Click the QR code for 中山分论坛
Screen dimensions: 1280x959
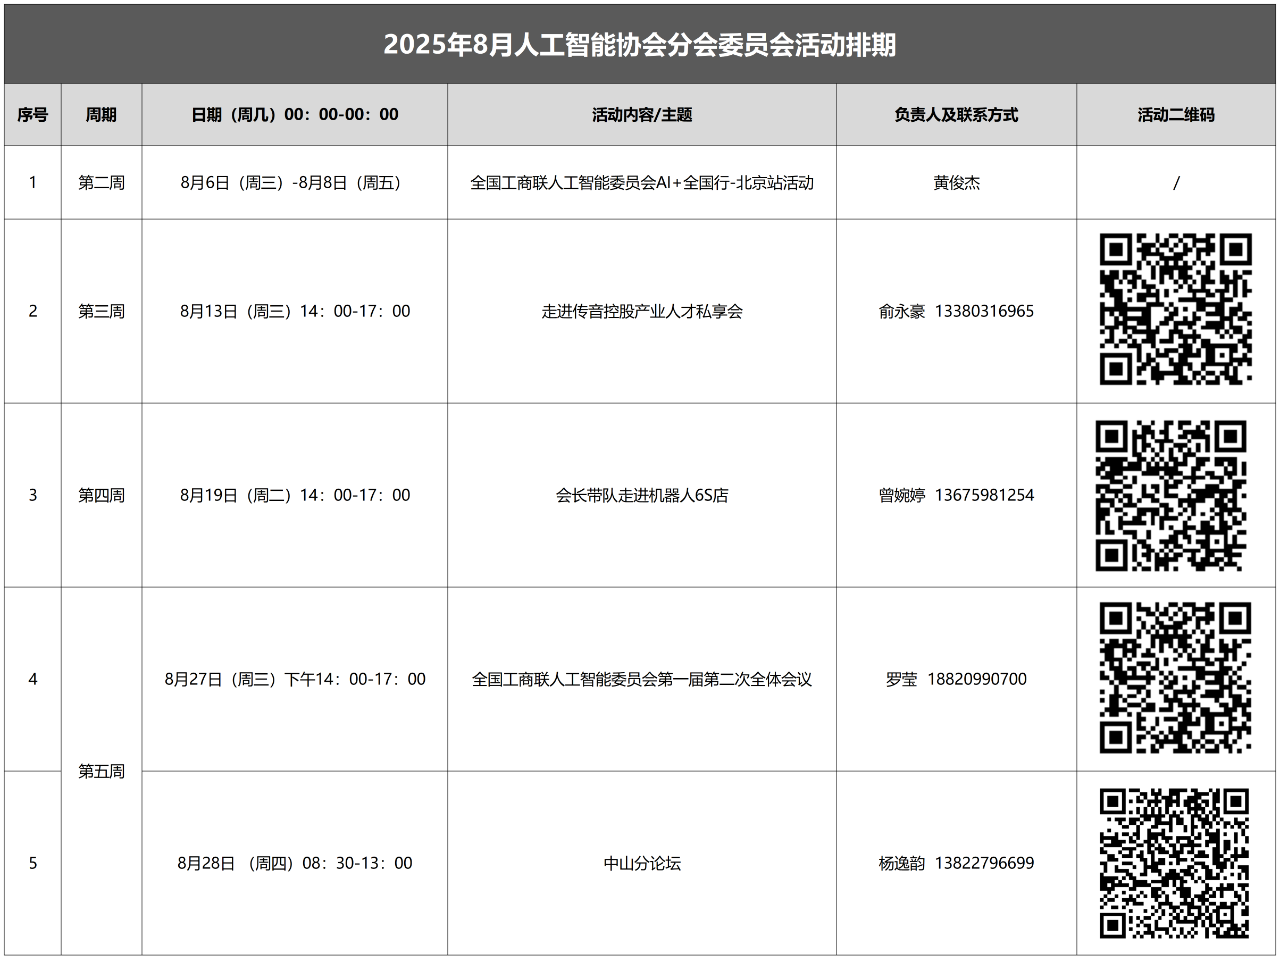1174,863
